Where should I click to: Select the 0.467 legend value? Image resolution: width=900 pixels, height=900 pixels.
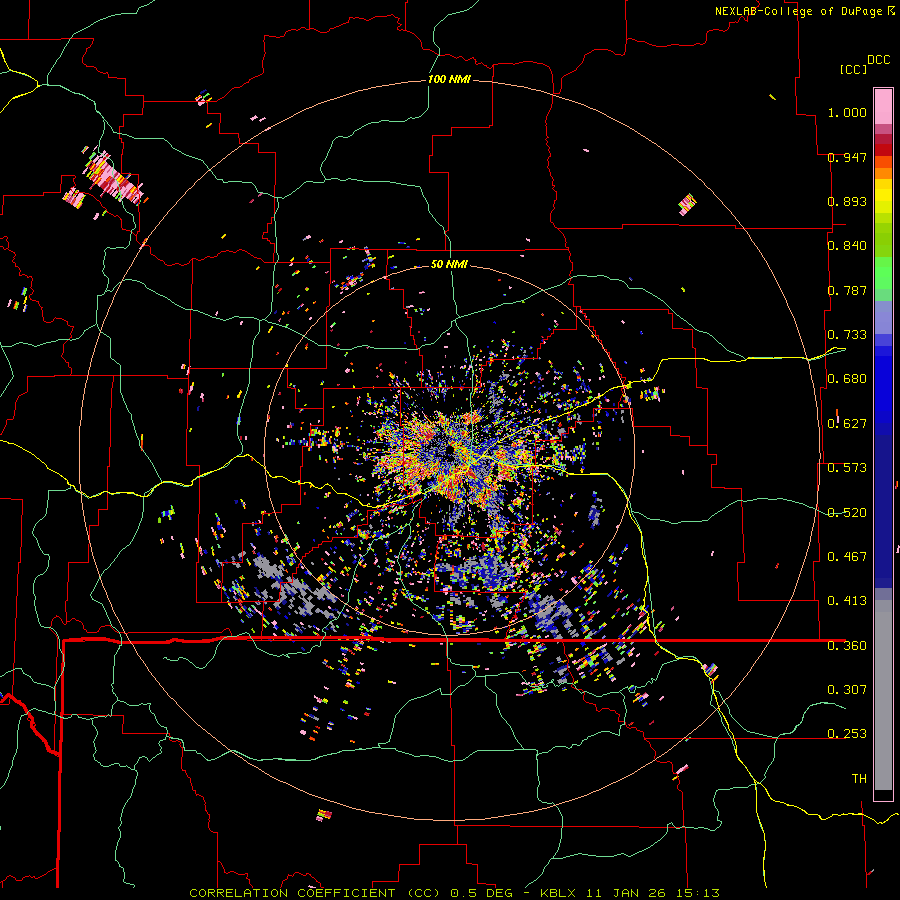[x=847, y=557]
